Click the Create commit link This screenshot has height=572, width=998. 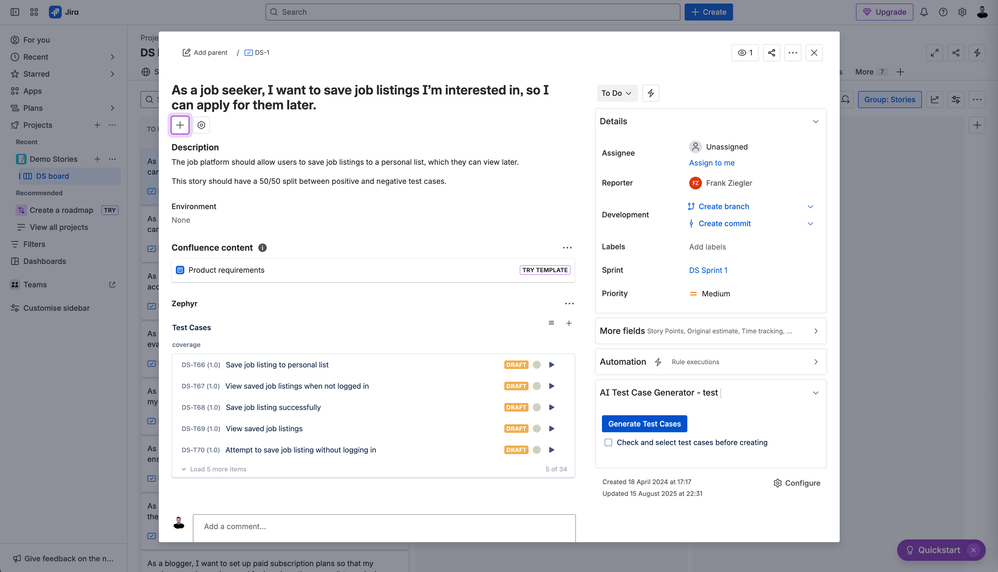pyautogui.click(x=724, y=224)
